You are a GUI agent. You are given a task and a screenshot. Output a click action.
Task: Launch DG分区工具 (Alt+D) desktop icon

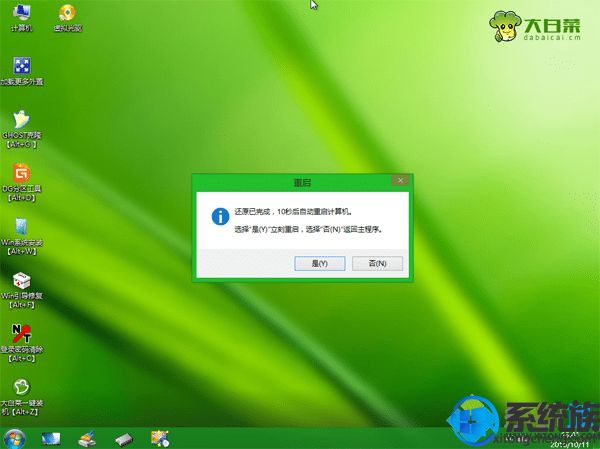click(x=22, y=183)
